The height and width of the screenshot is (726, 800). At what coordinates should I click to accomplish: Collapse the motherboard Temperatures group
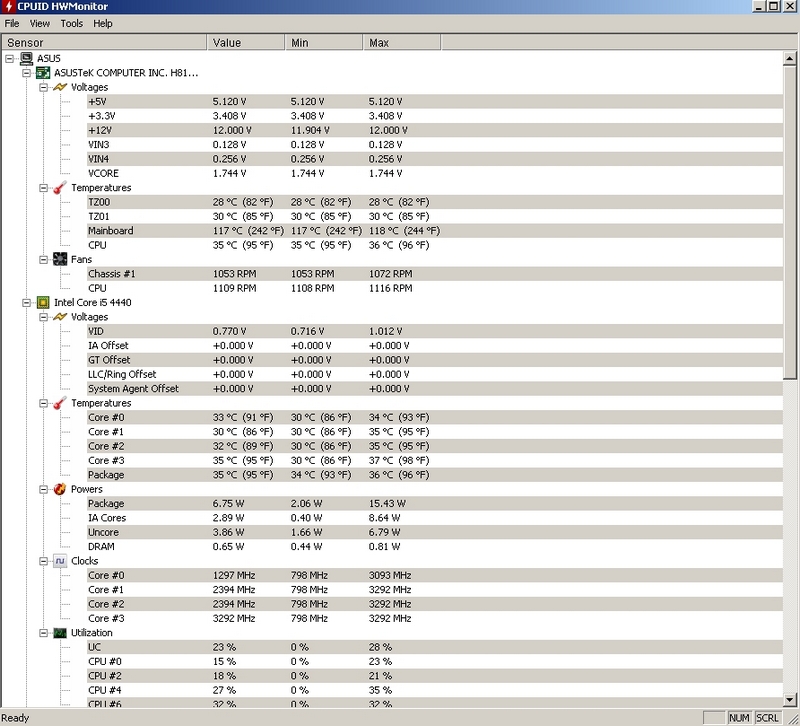click(43, 188)
